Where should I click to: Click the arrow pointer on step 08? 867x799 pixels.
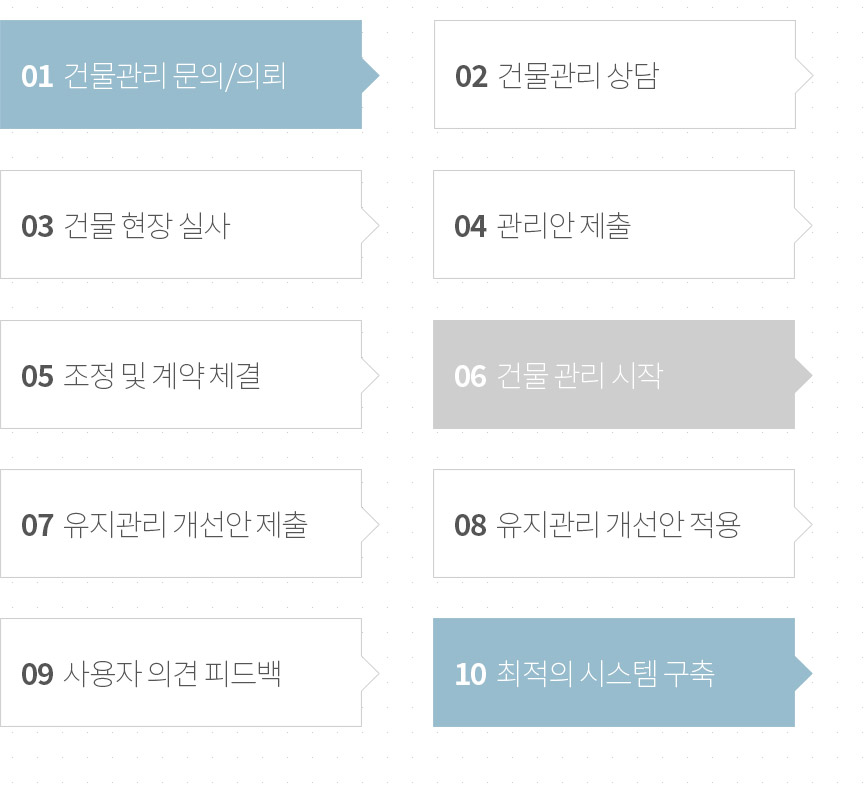click(x=803, y=524)
